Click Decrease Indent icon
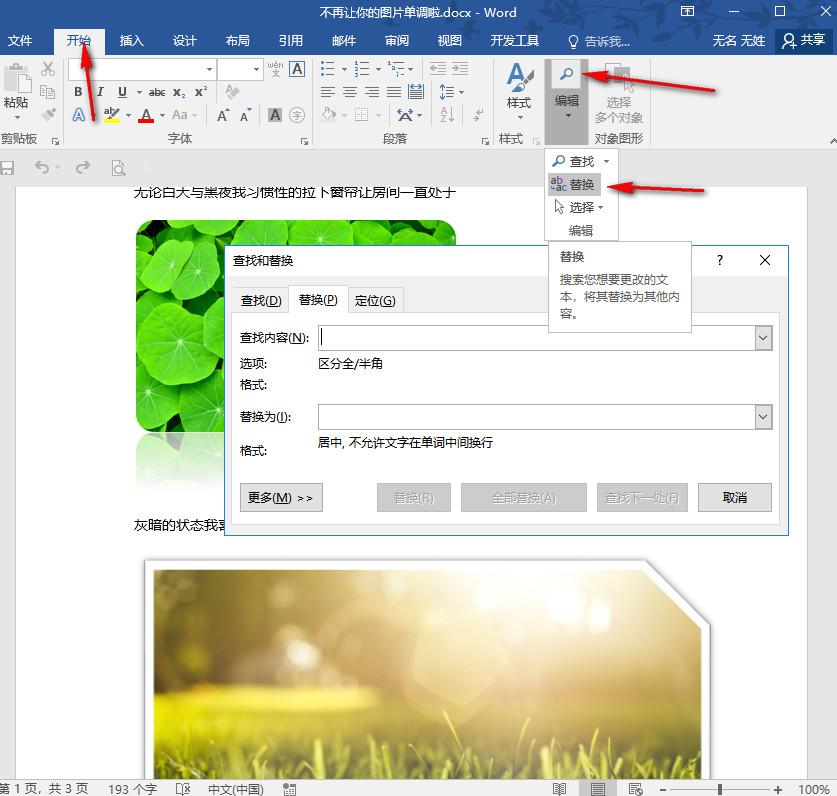This screenshot has width=837, height=796. point(438,68)
